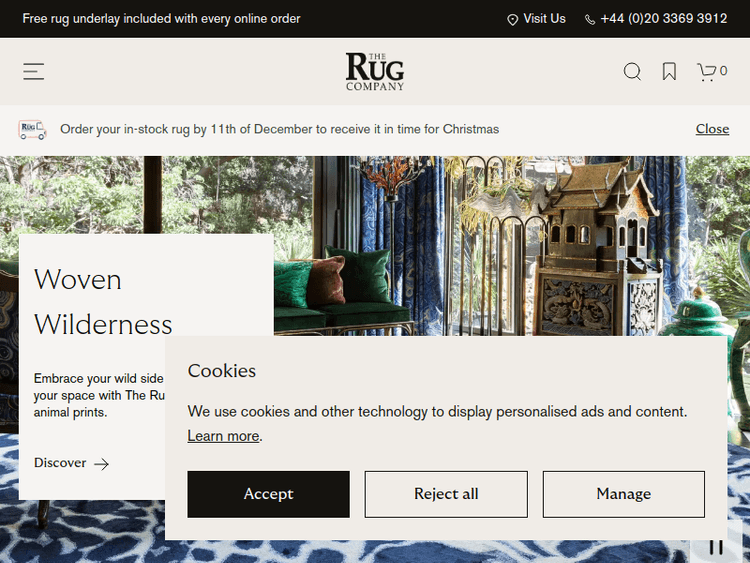
Task: Click the arrow icon next to Discover
Action: (x=101, y=464)
